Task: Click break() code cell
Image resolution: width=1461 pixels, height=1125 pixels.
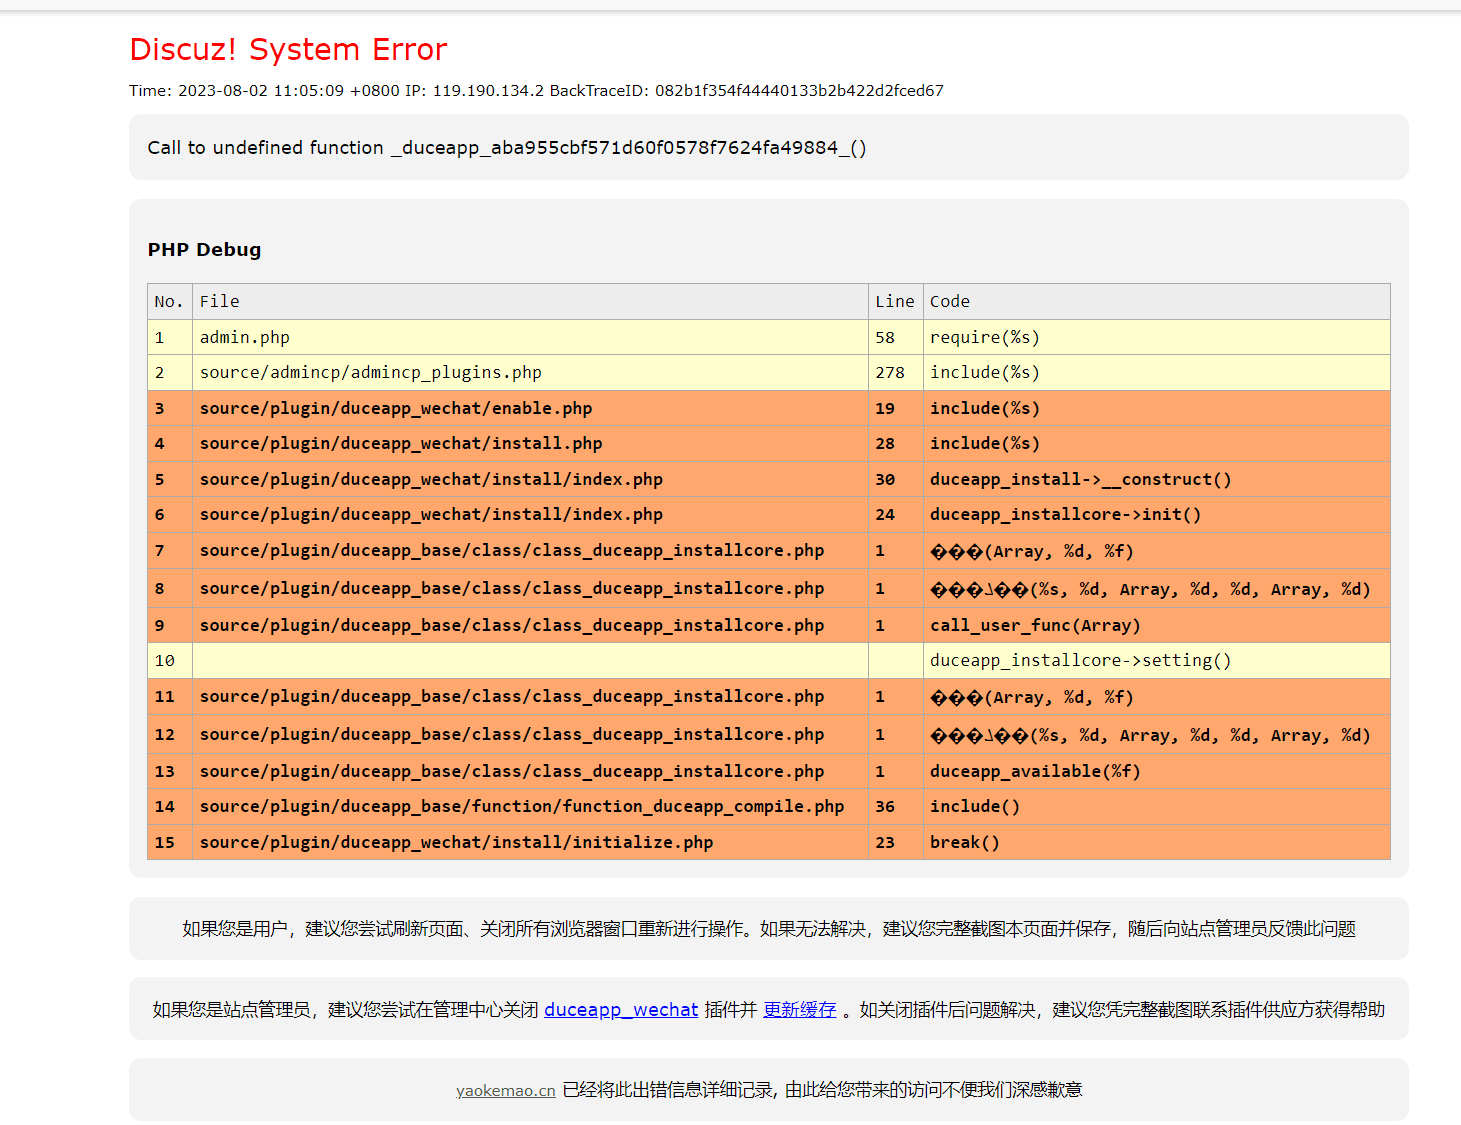Action: click(1156, 842)
